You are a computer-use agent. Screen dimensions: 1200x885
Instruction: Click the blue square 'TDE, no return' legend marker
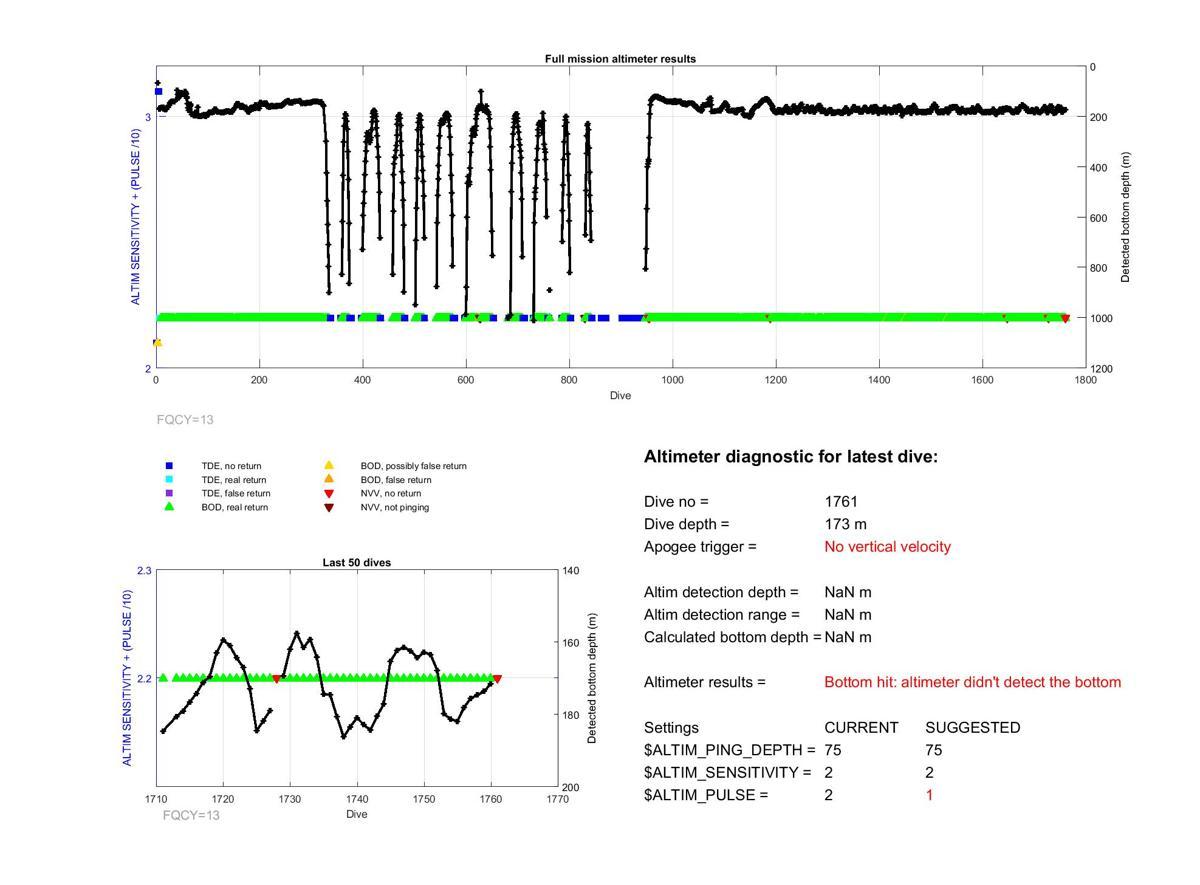[x=169, y=466]
